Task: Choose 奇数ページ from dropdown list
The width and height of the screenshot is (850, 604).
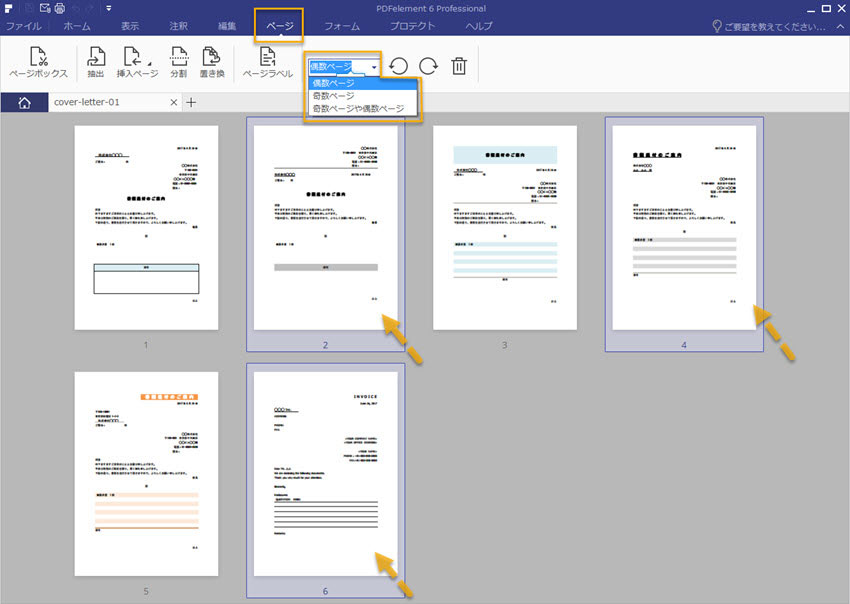Action: click(363, 95)
